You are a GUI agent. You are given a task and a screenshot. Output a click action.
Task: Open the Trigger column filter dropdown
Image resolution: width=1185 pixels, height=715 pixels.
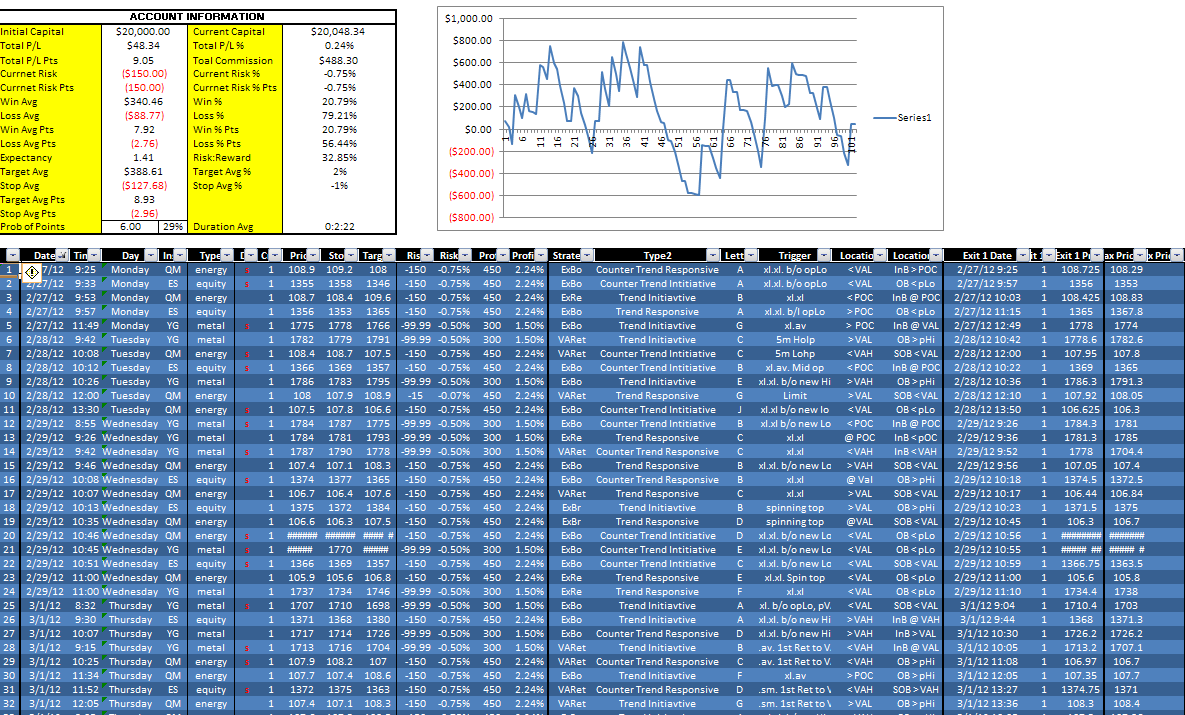pyautogui.click(x=824, y=255)
